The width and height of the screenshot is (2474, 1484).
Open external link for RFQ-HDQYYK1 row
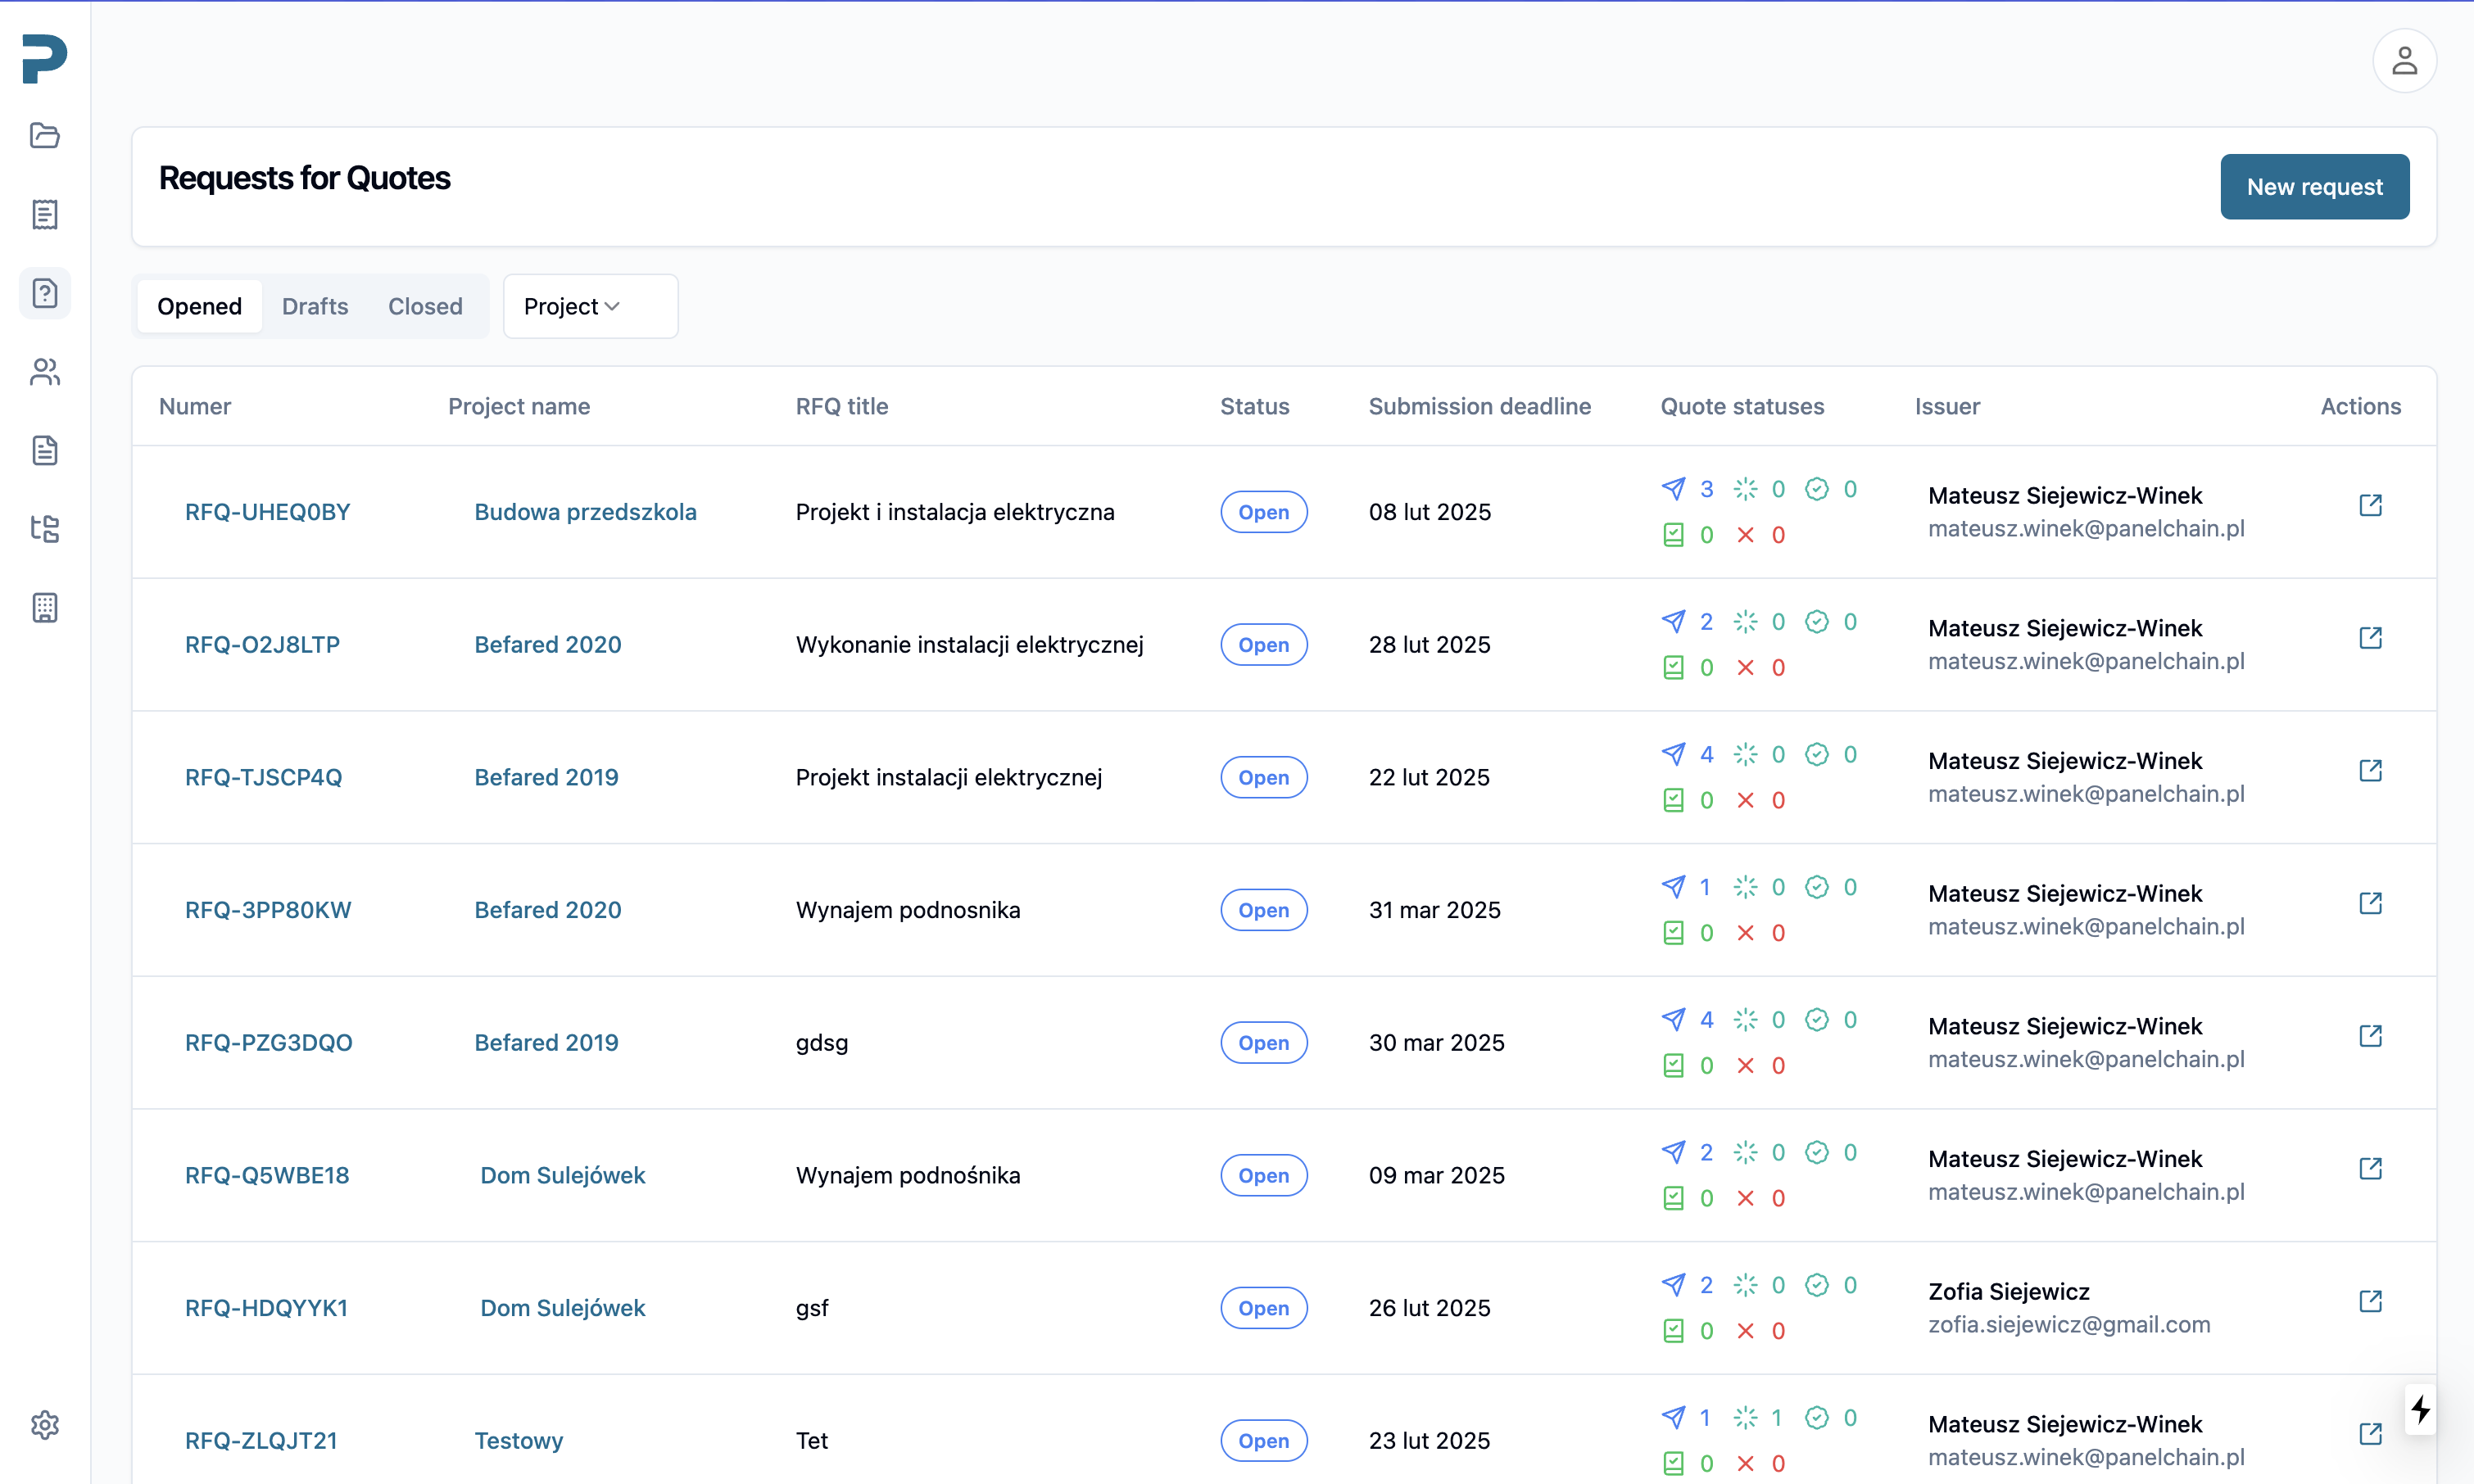2370,1301
